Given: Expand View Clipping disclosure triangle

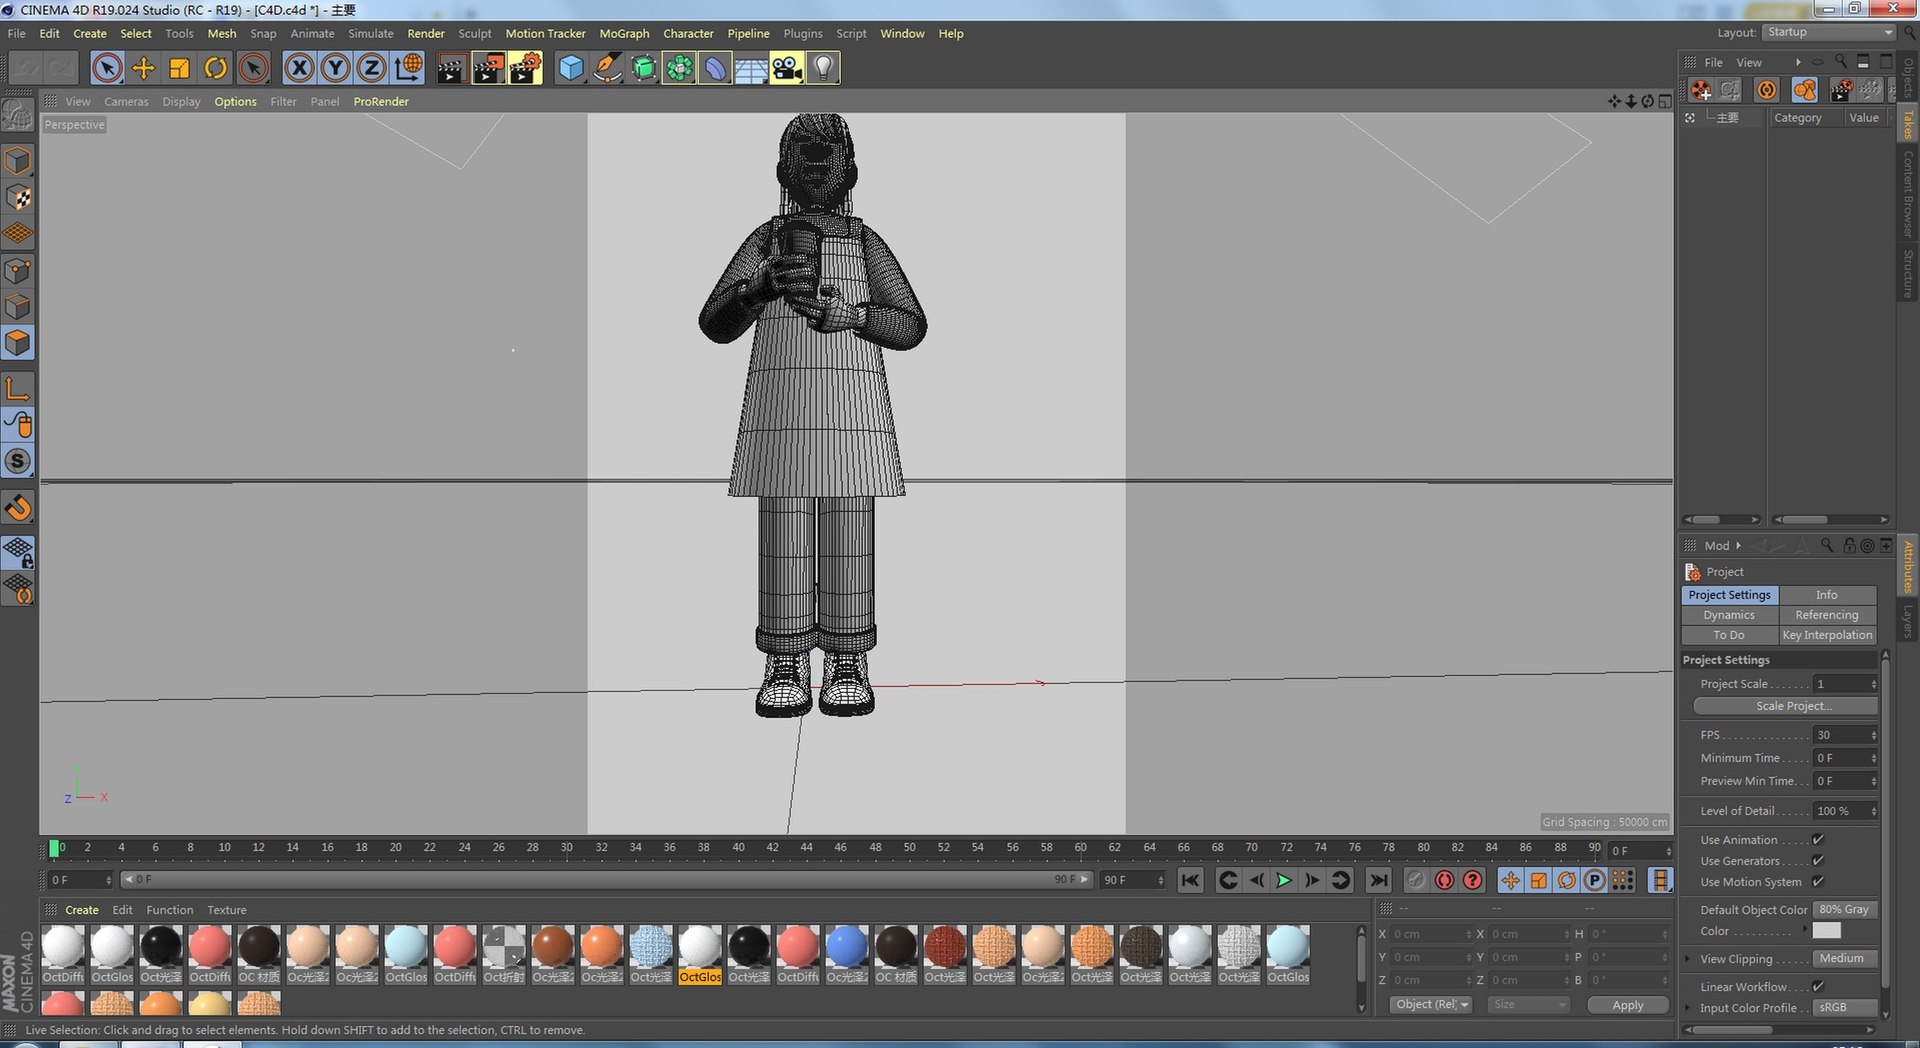Looking at the screenshot, I should [x=1688, y=959].
